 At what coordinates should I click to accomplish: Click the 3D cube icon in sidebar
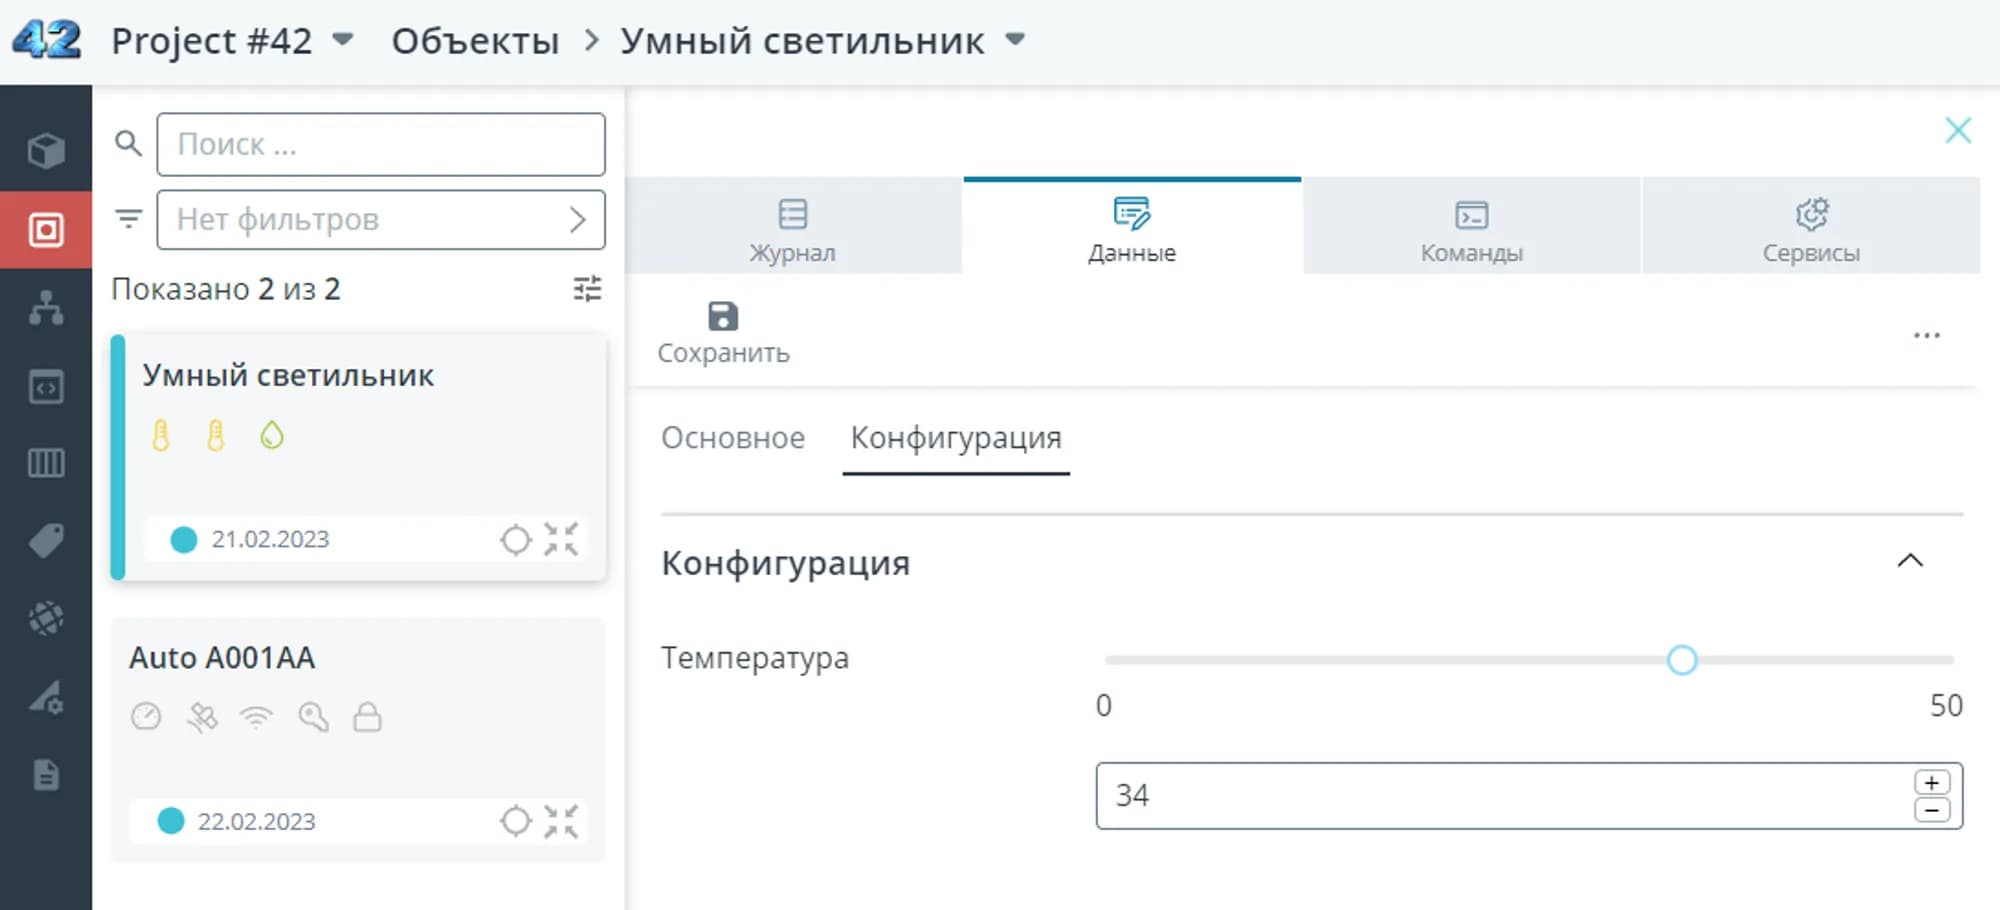point(46,151)
